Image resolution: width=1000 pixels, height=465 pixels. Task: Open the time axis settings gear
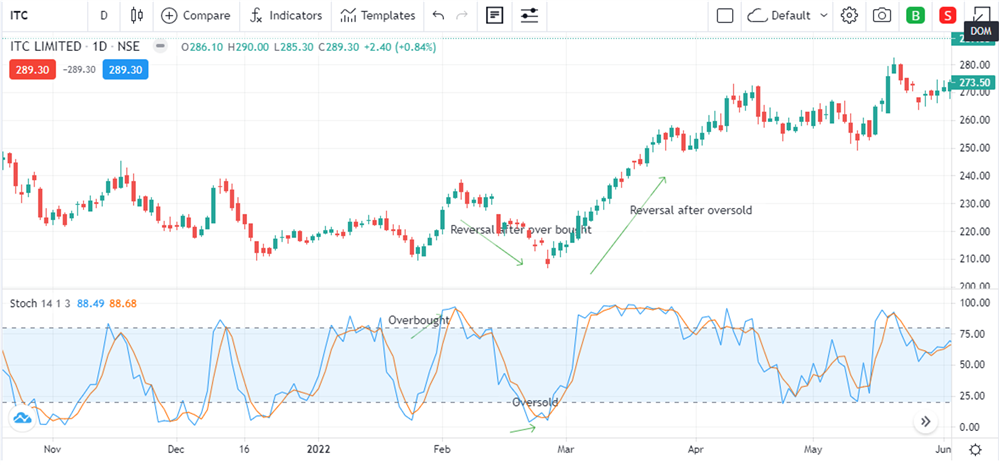pos(975,449)
